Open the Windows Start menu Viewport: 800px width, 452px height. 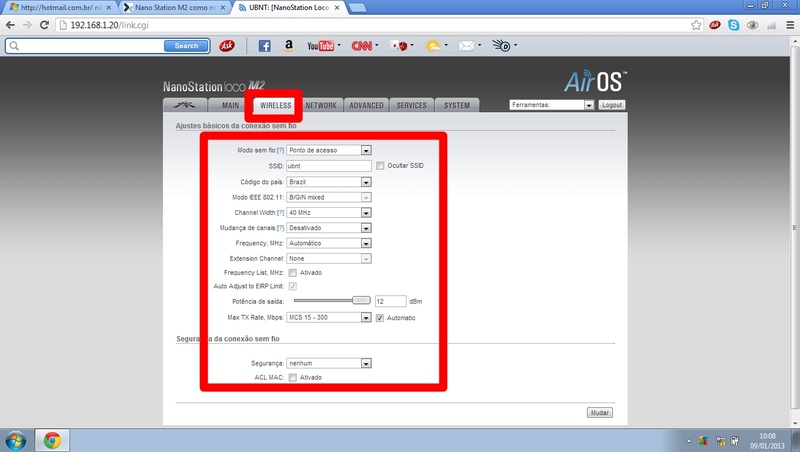tap(15, 440)
